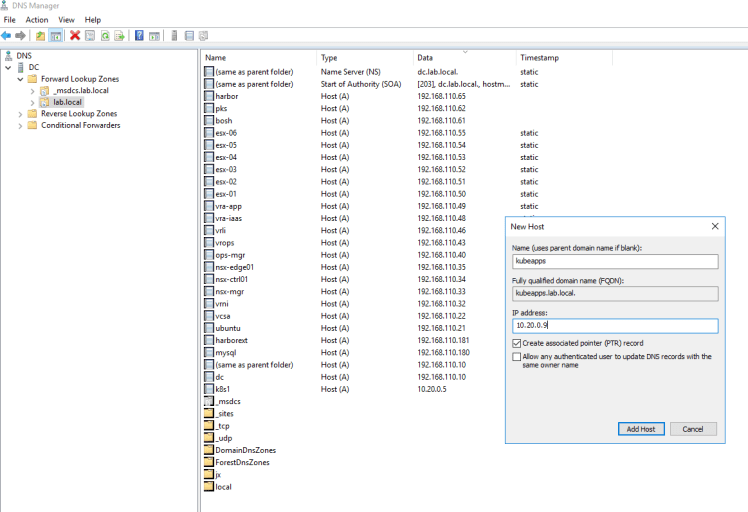Open Help via blue question mark icon
Image resolution: width=748 pixels, height=512 pixels.
point(139,36)
